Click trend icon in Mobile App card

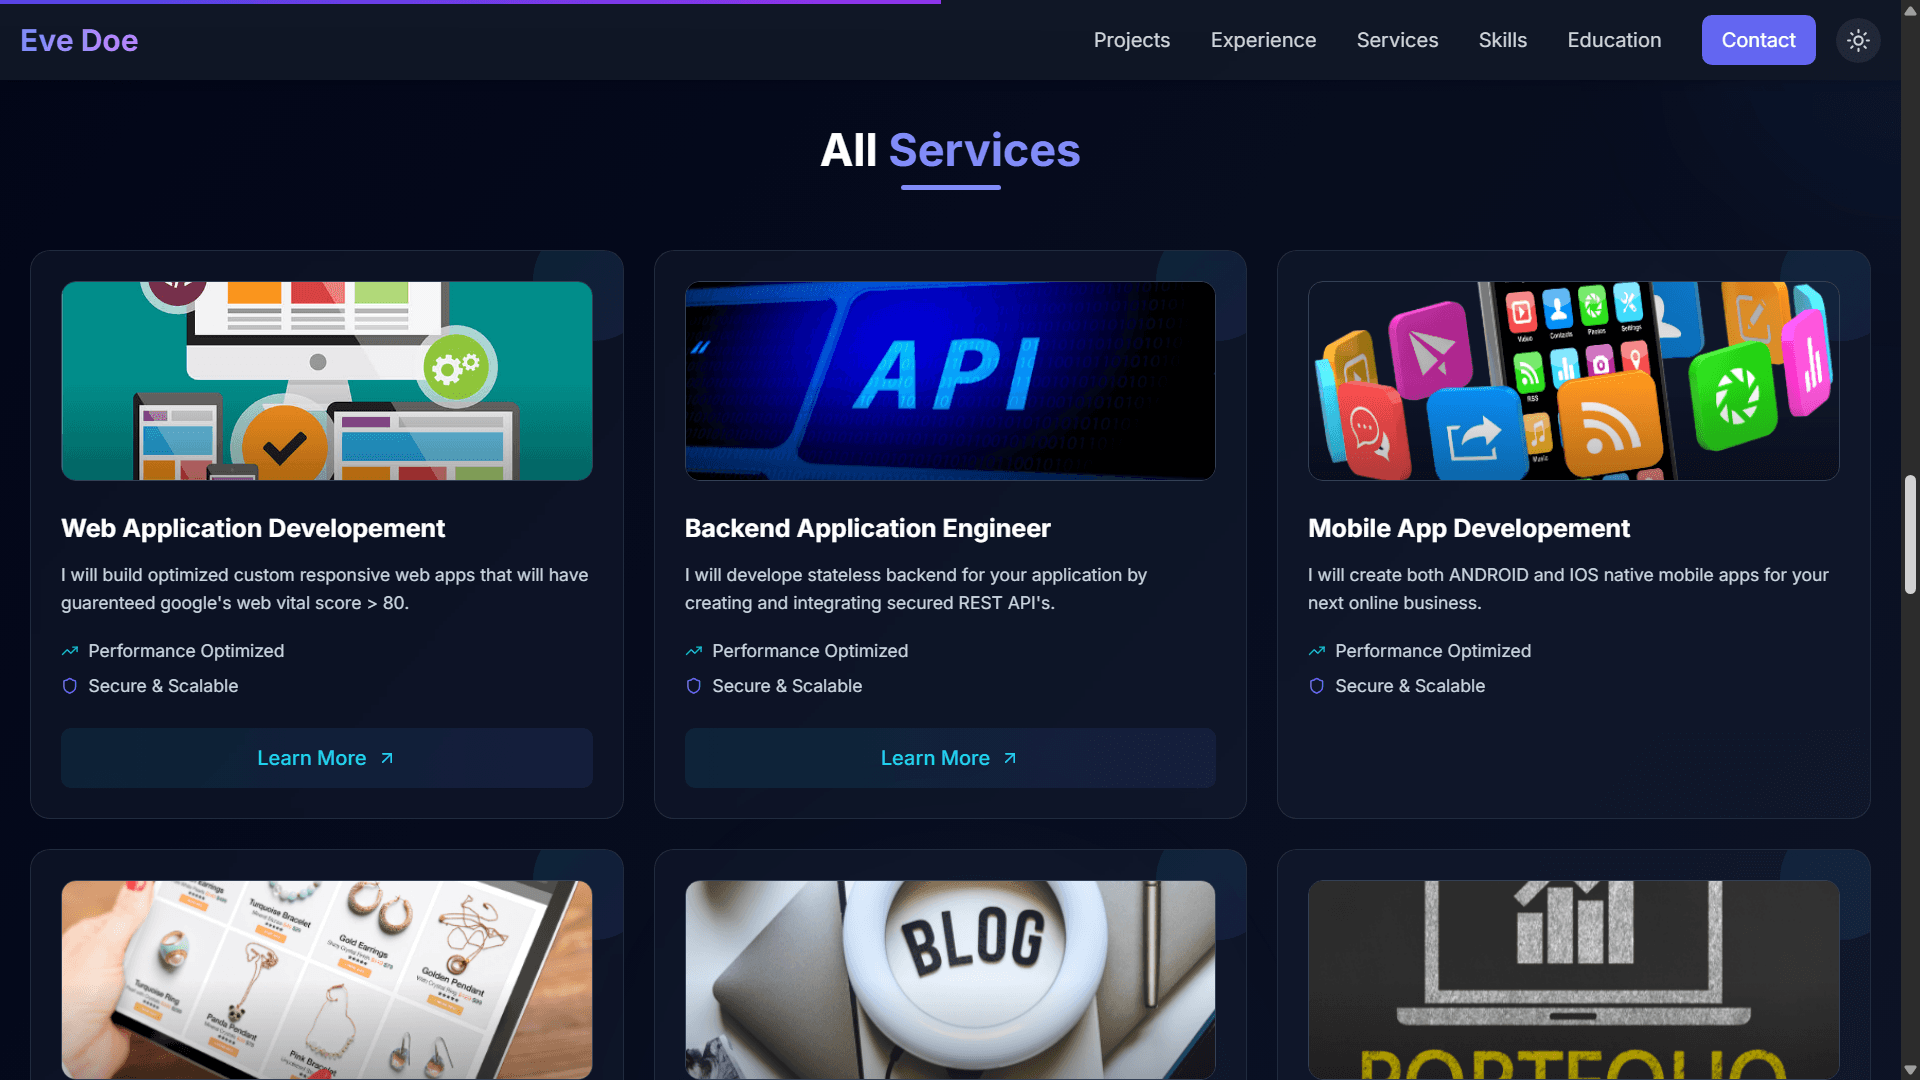[1317, 651]
